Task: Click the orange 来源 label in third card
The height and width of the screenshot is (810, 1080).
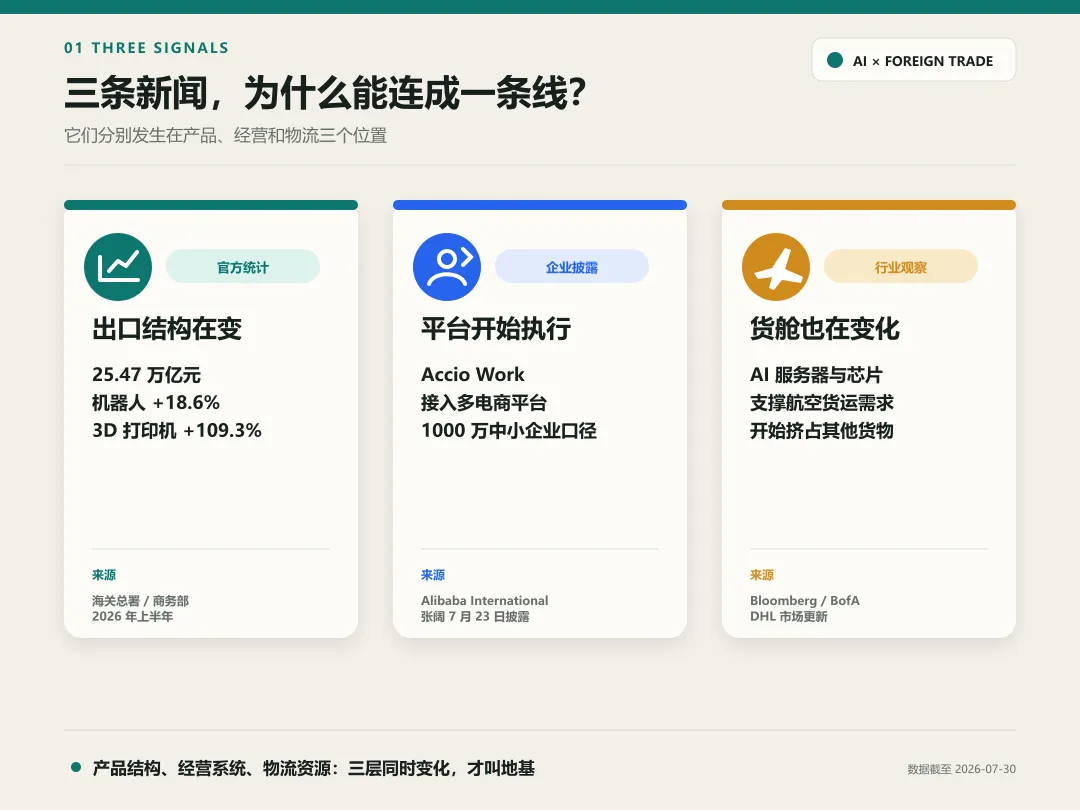Action: point(762,574)
